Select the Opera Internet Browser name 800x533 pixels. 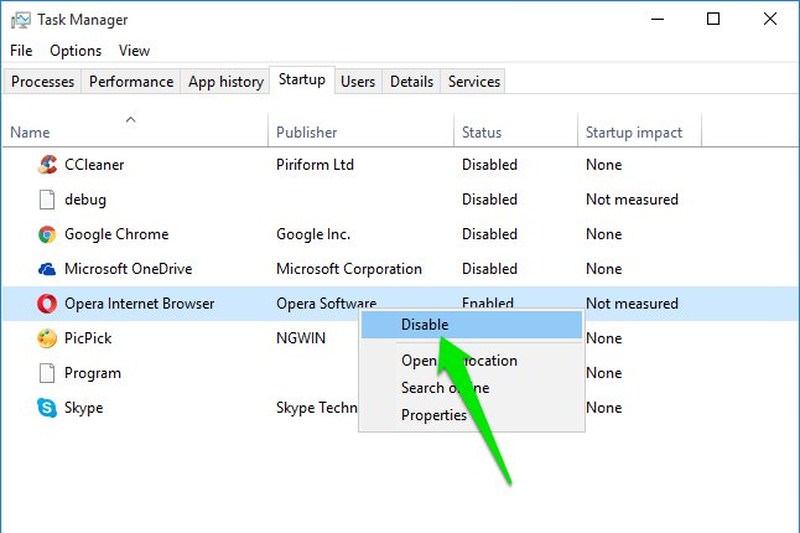tap(139, 303)
